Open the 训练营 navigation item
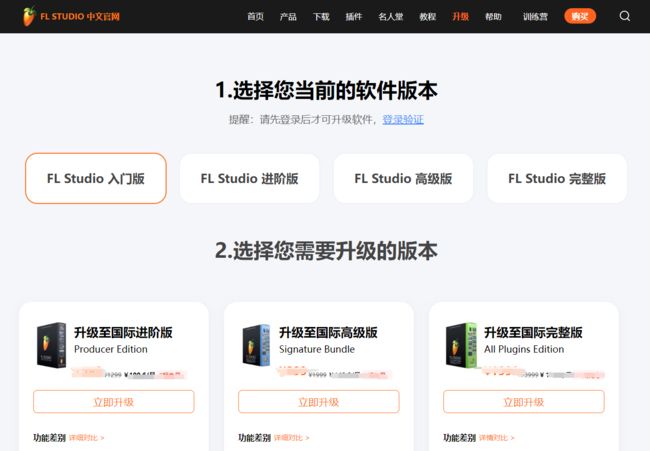This screenshot has width=650, height=451. tap(535, 17)
